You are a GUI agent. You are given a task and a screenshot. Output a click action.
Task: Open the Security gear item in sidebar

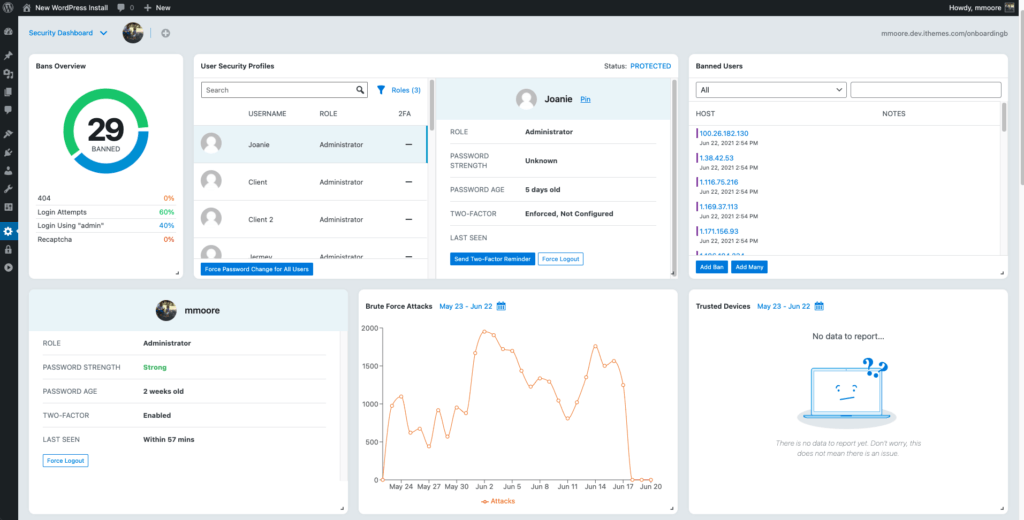tap(8, 231)
